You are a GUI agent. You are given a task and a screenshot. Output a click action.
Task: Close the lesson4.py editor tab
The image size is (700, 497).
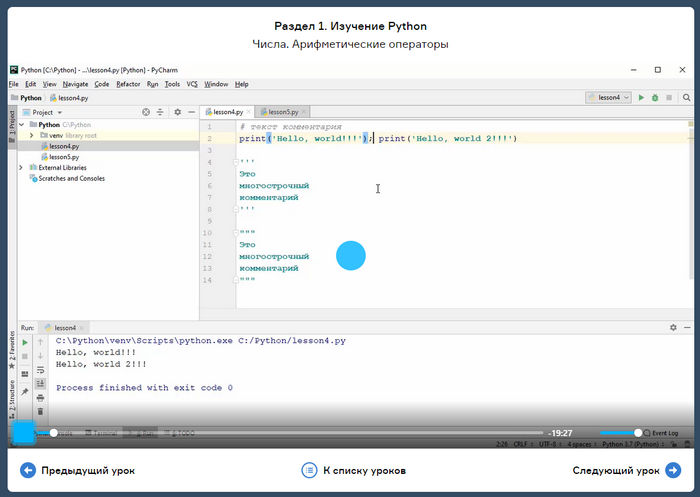coord(249,112)
